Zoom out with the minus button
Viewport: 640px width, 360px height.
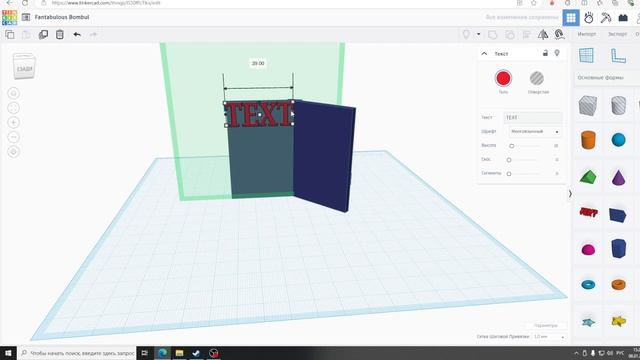[13, 137]
